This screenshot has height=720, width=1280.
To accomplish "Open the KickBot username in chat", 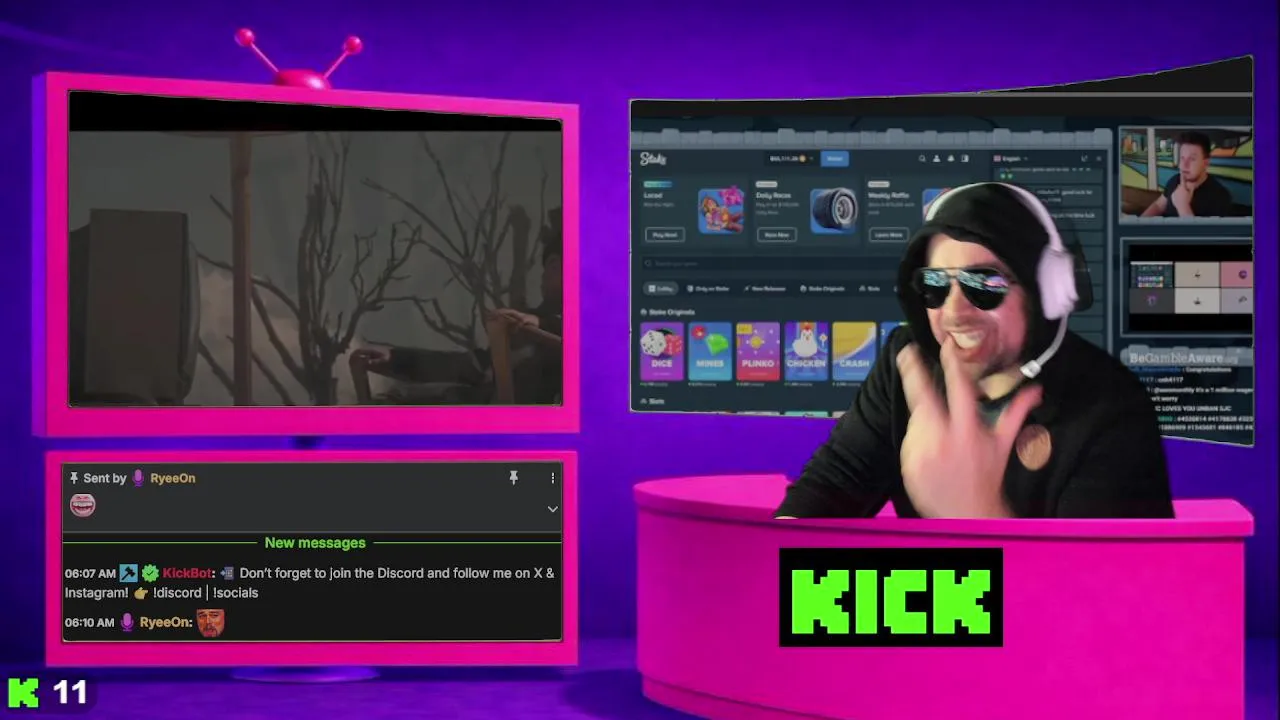I will click(187, 573).
